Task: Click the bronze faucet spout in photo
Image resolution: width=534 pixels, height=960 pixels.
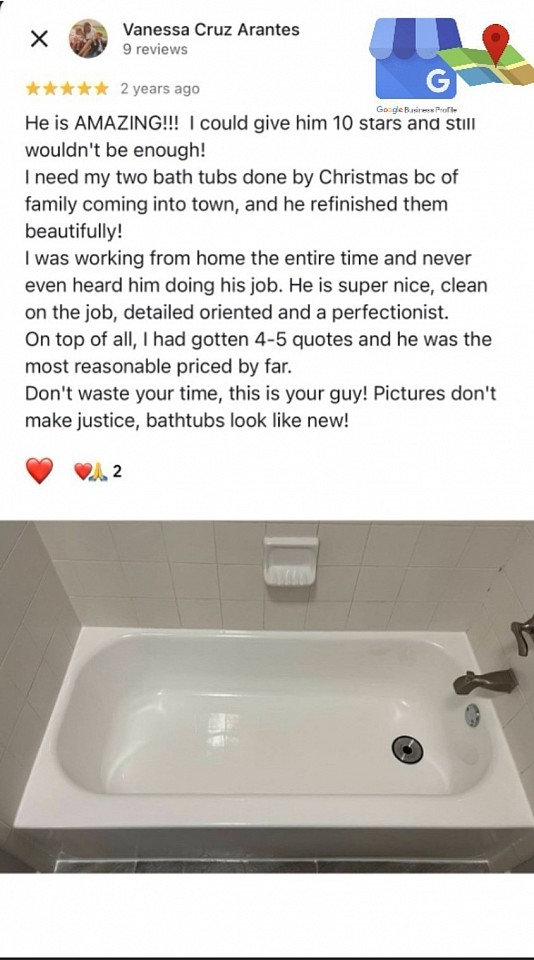Action: pos(485,681)
